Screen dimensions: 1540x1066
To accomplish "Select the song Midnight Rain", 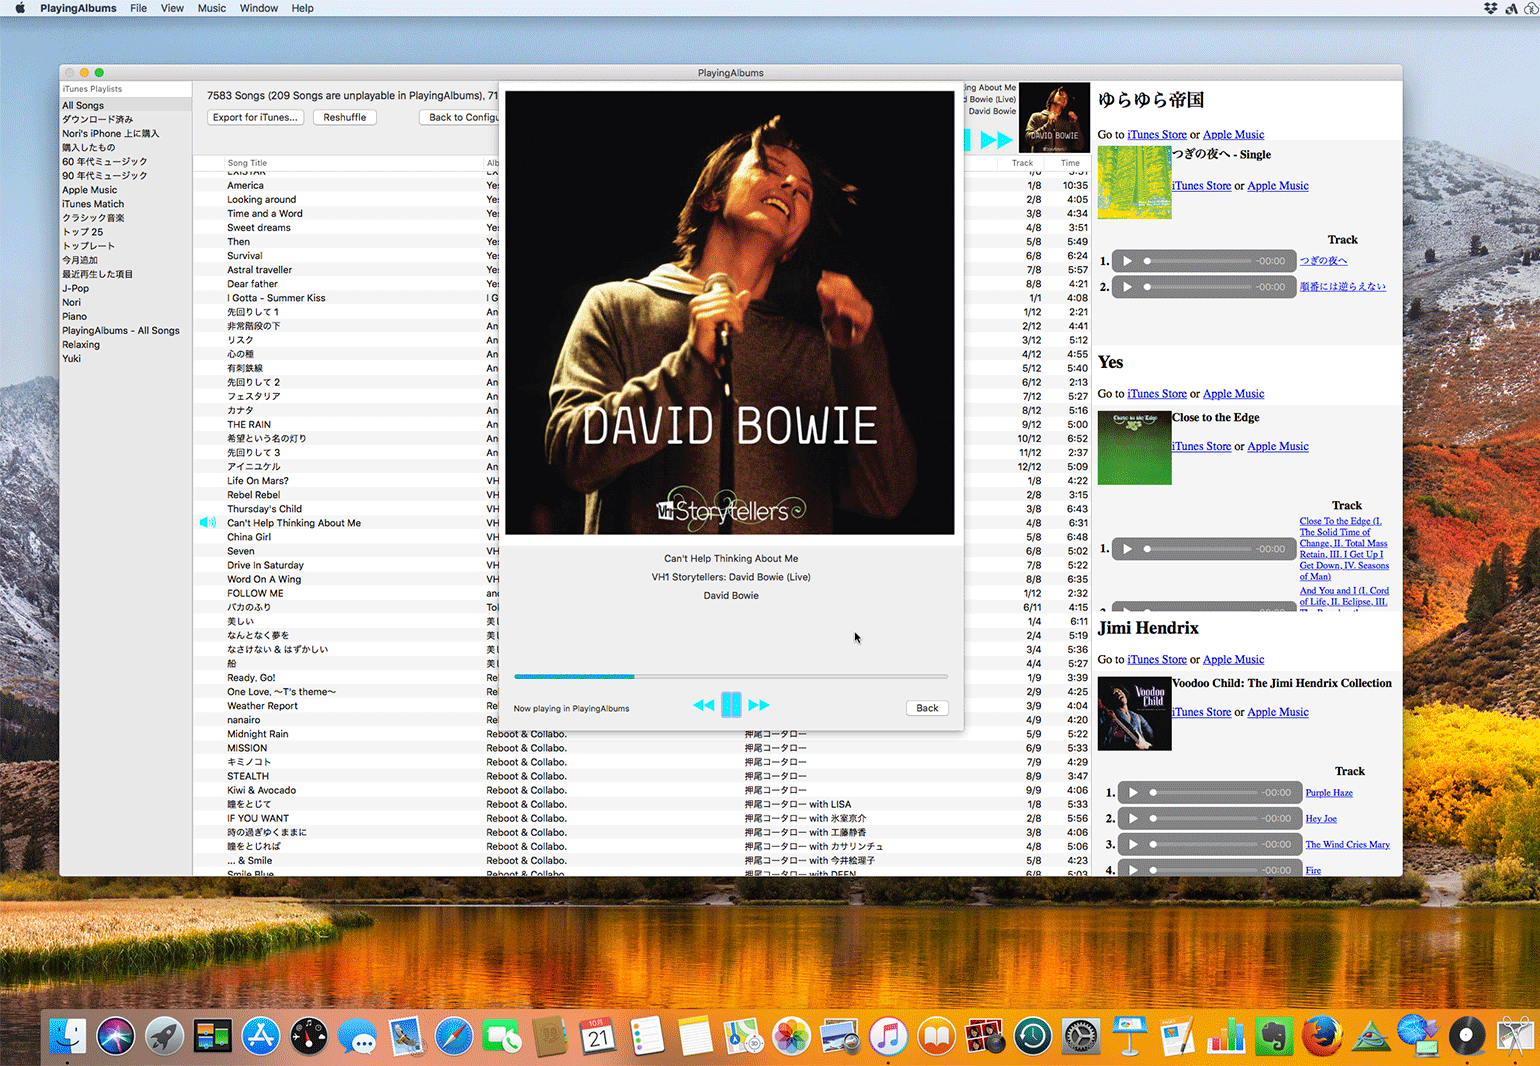I will (x=258, y=734).
